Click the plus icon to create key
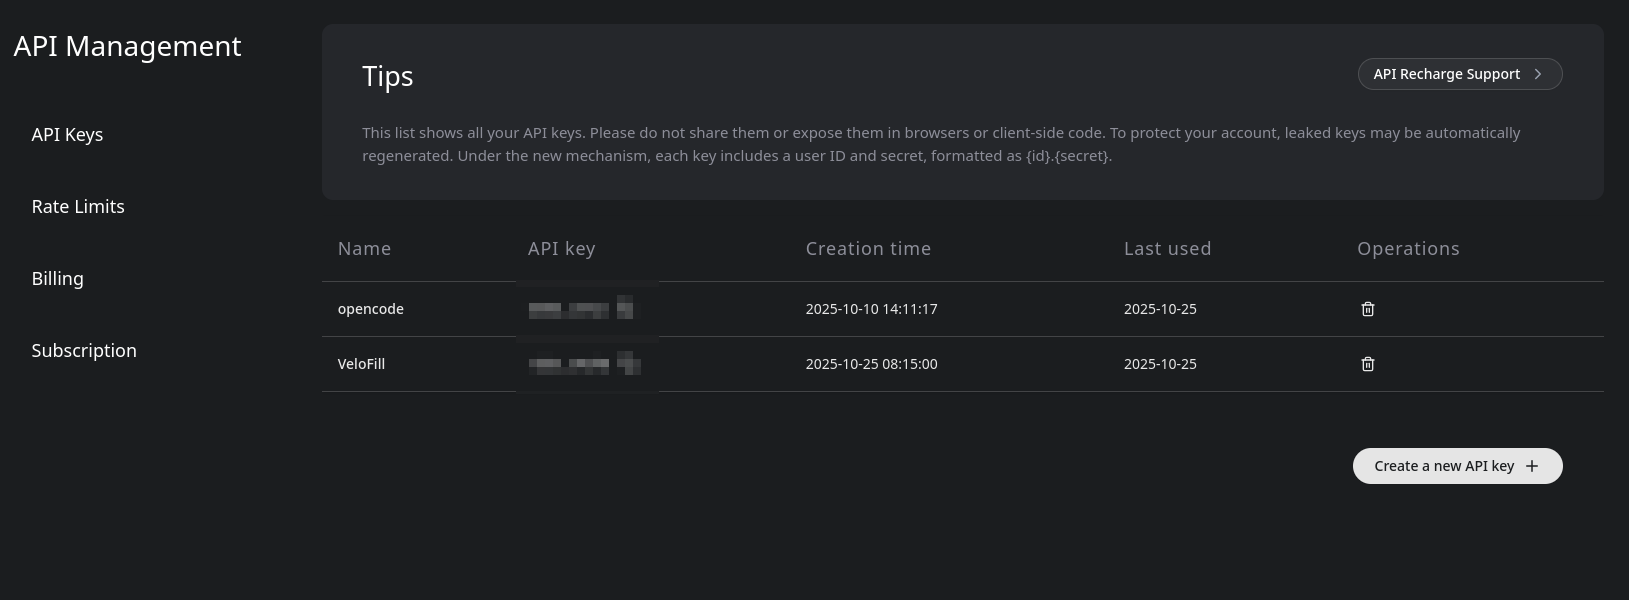 click(1532, 466)
